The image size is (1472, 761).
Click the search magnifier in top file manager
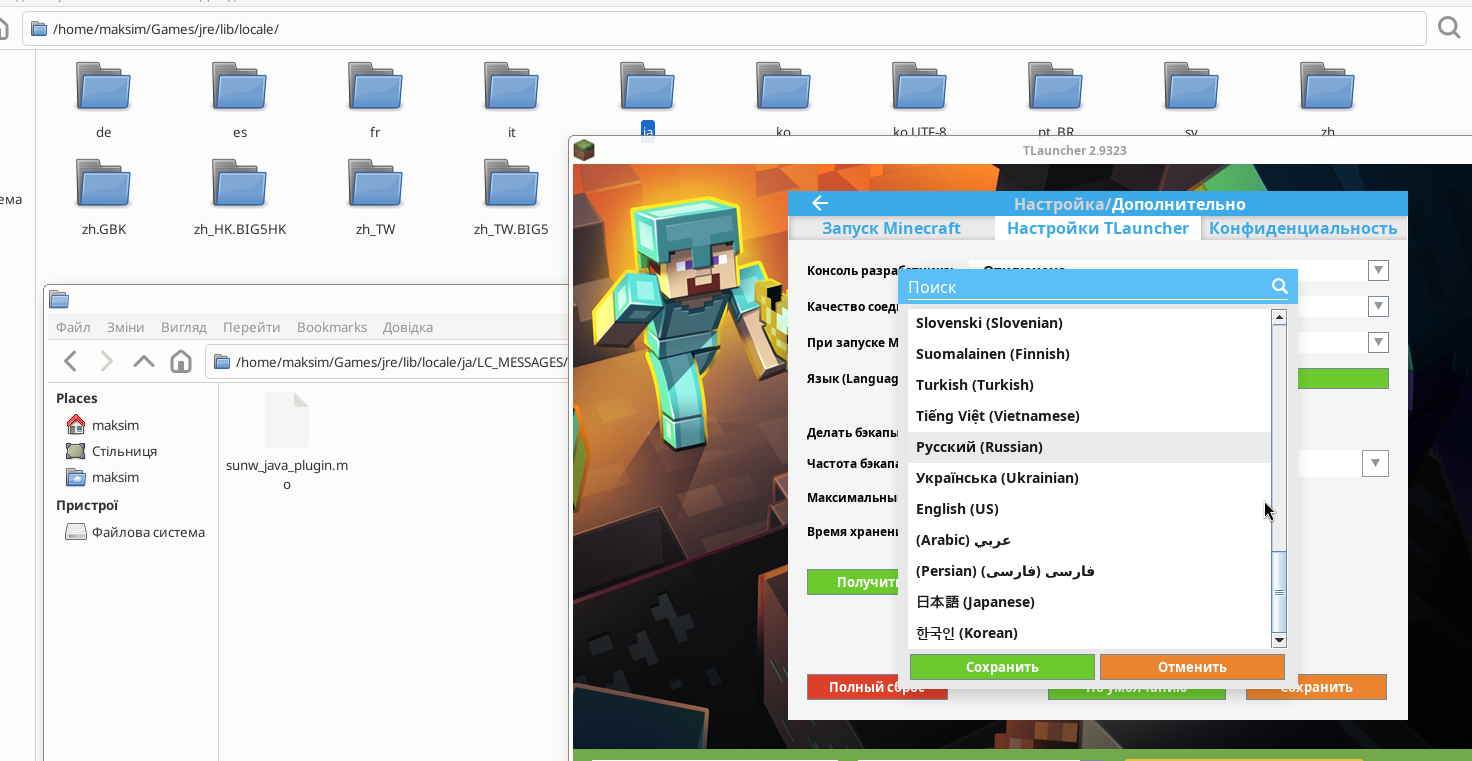coord(1449,28)
